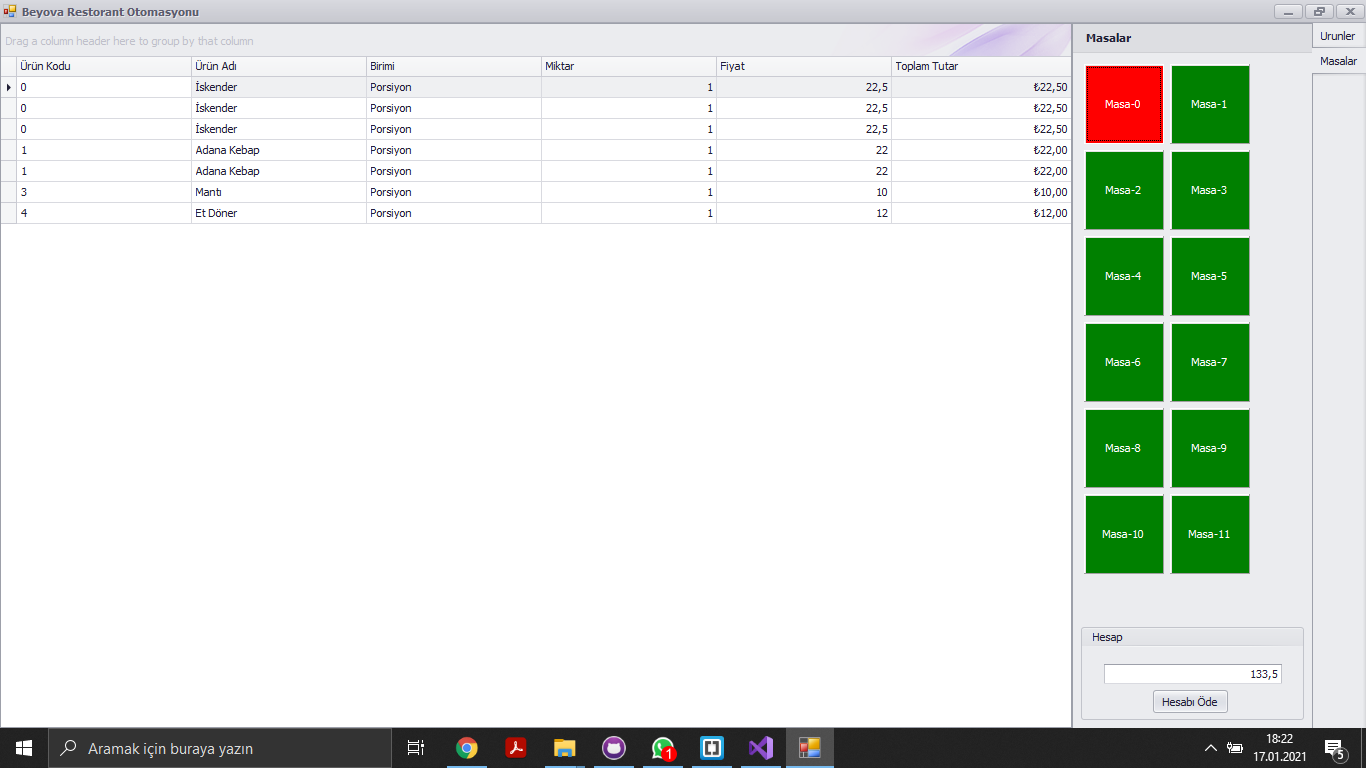Open the Windows Start menu
Image resolution: width=1366 pixels, height=768 pixels.
pyautogui.click(x=24, y=748)
